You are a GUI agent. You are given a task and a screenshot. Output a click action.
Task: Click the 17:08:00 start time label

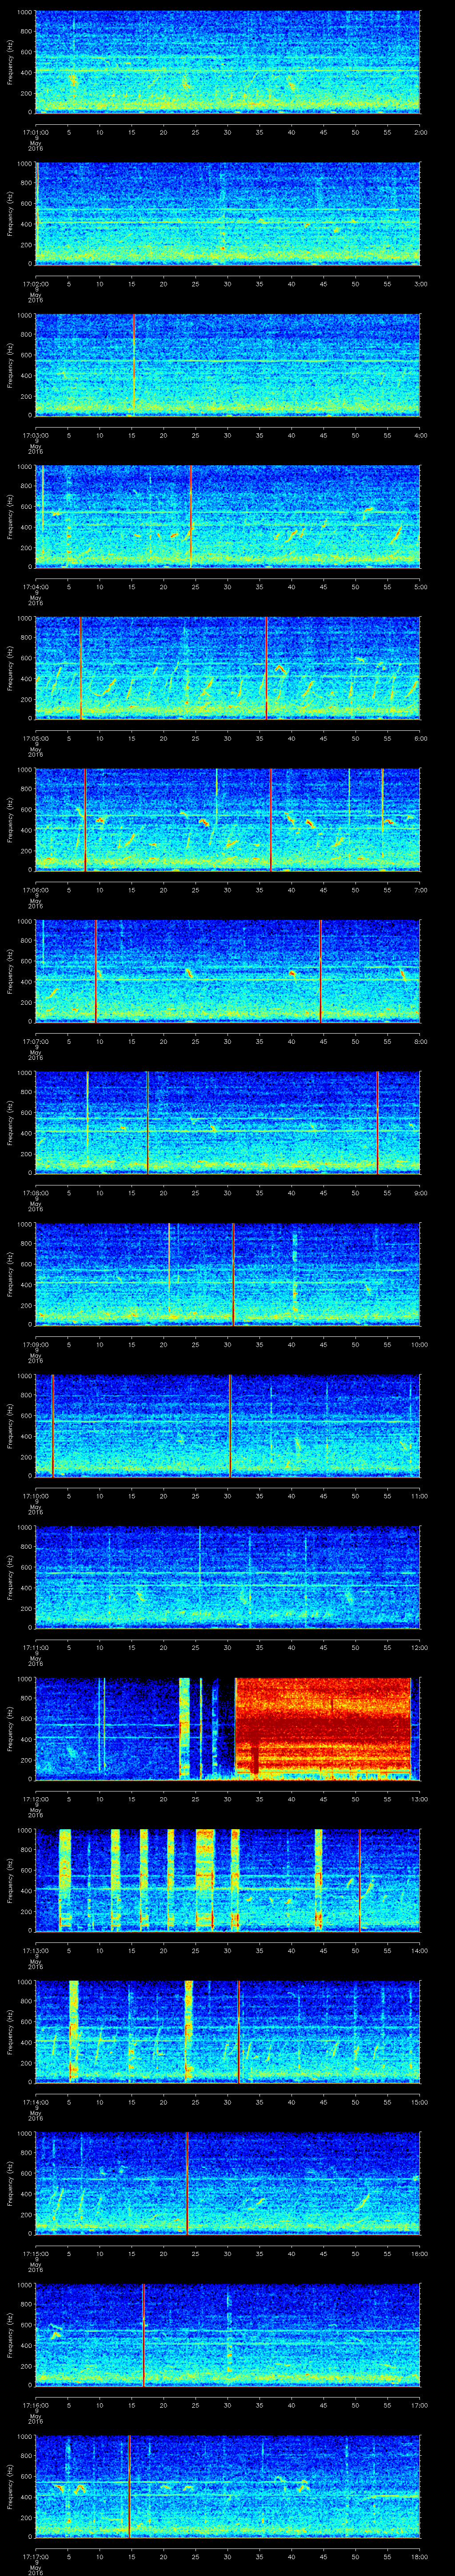[36, 1192]
